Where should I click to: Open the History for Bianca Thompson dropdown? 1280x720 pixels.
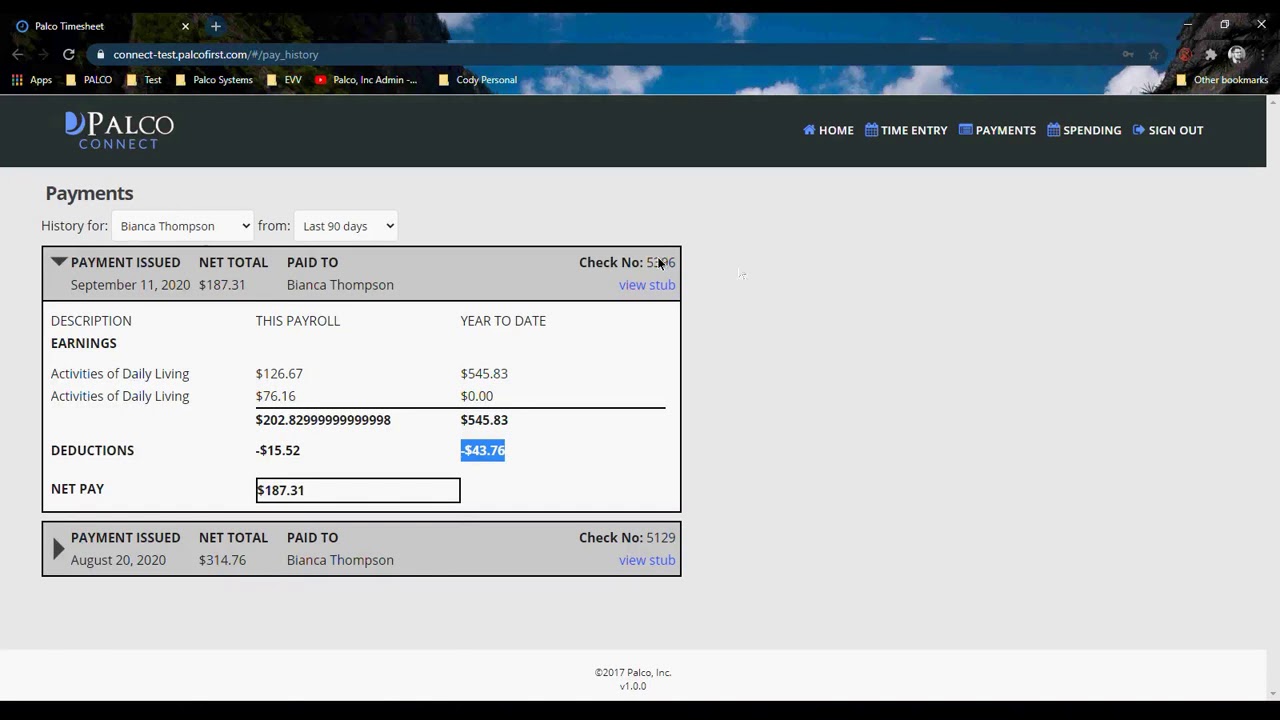tap(183, 226)
